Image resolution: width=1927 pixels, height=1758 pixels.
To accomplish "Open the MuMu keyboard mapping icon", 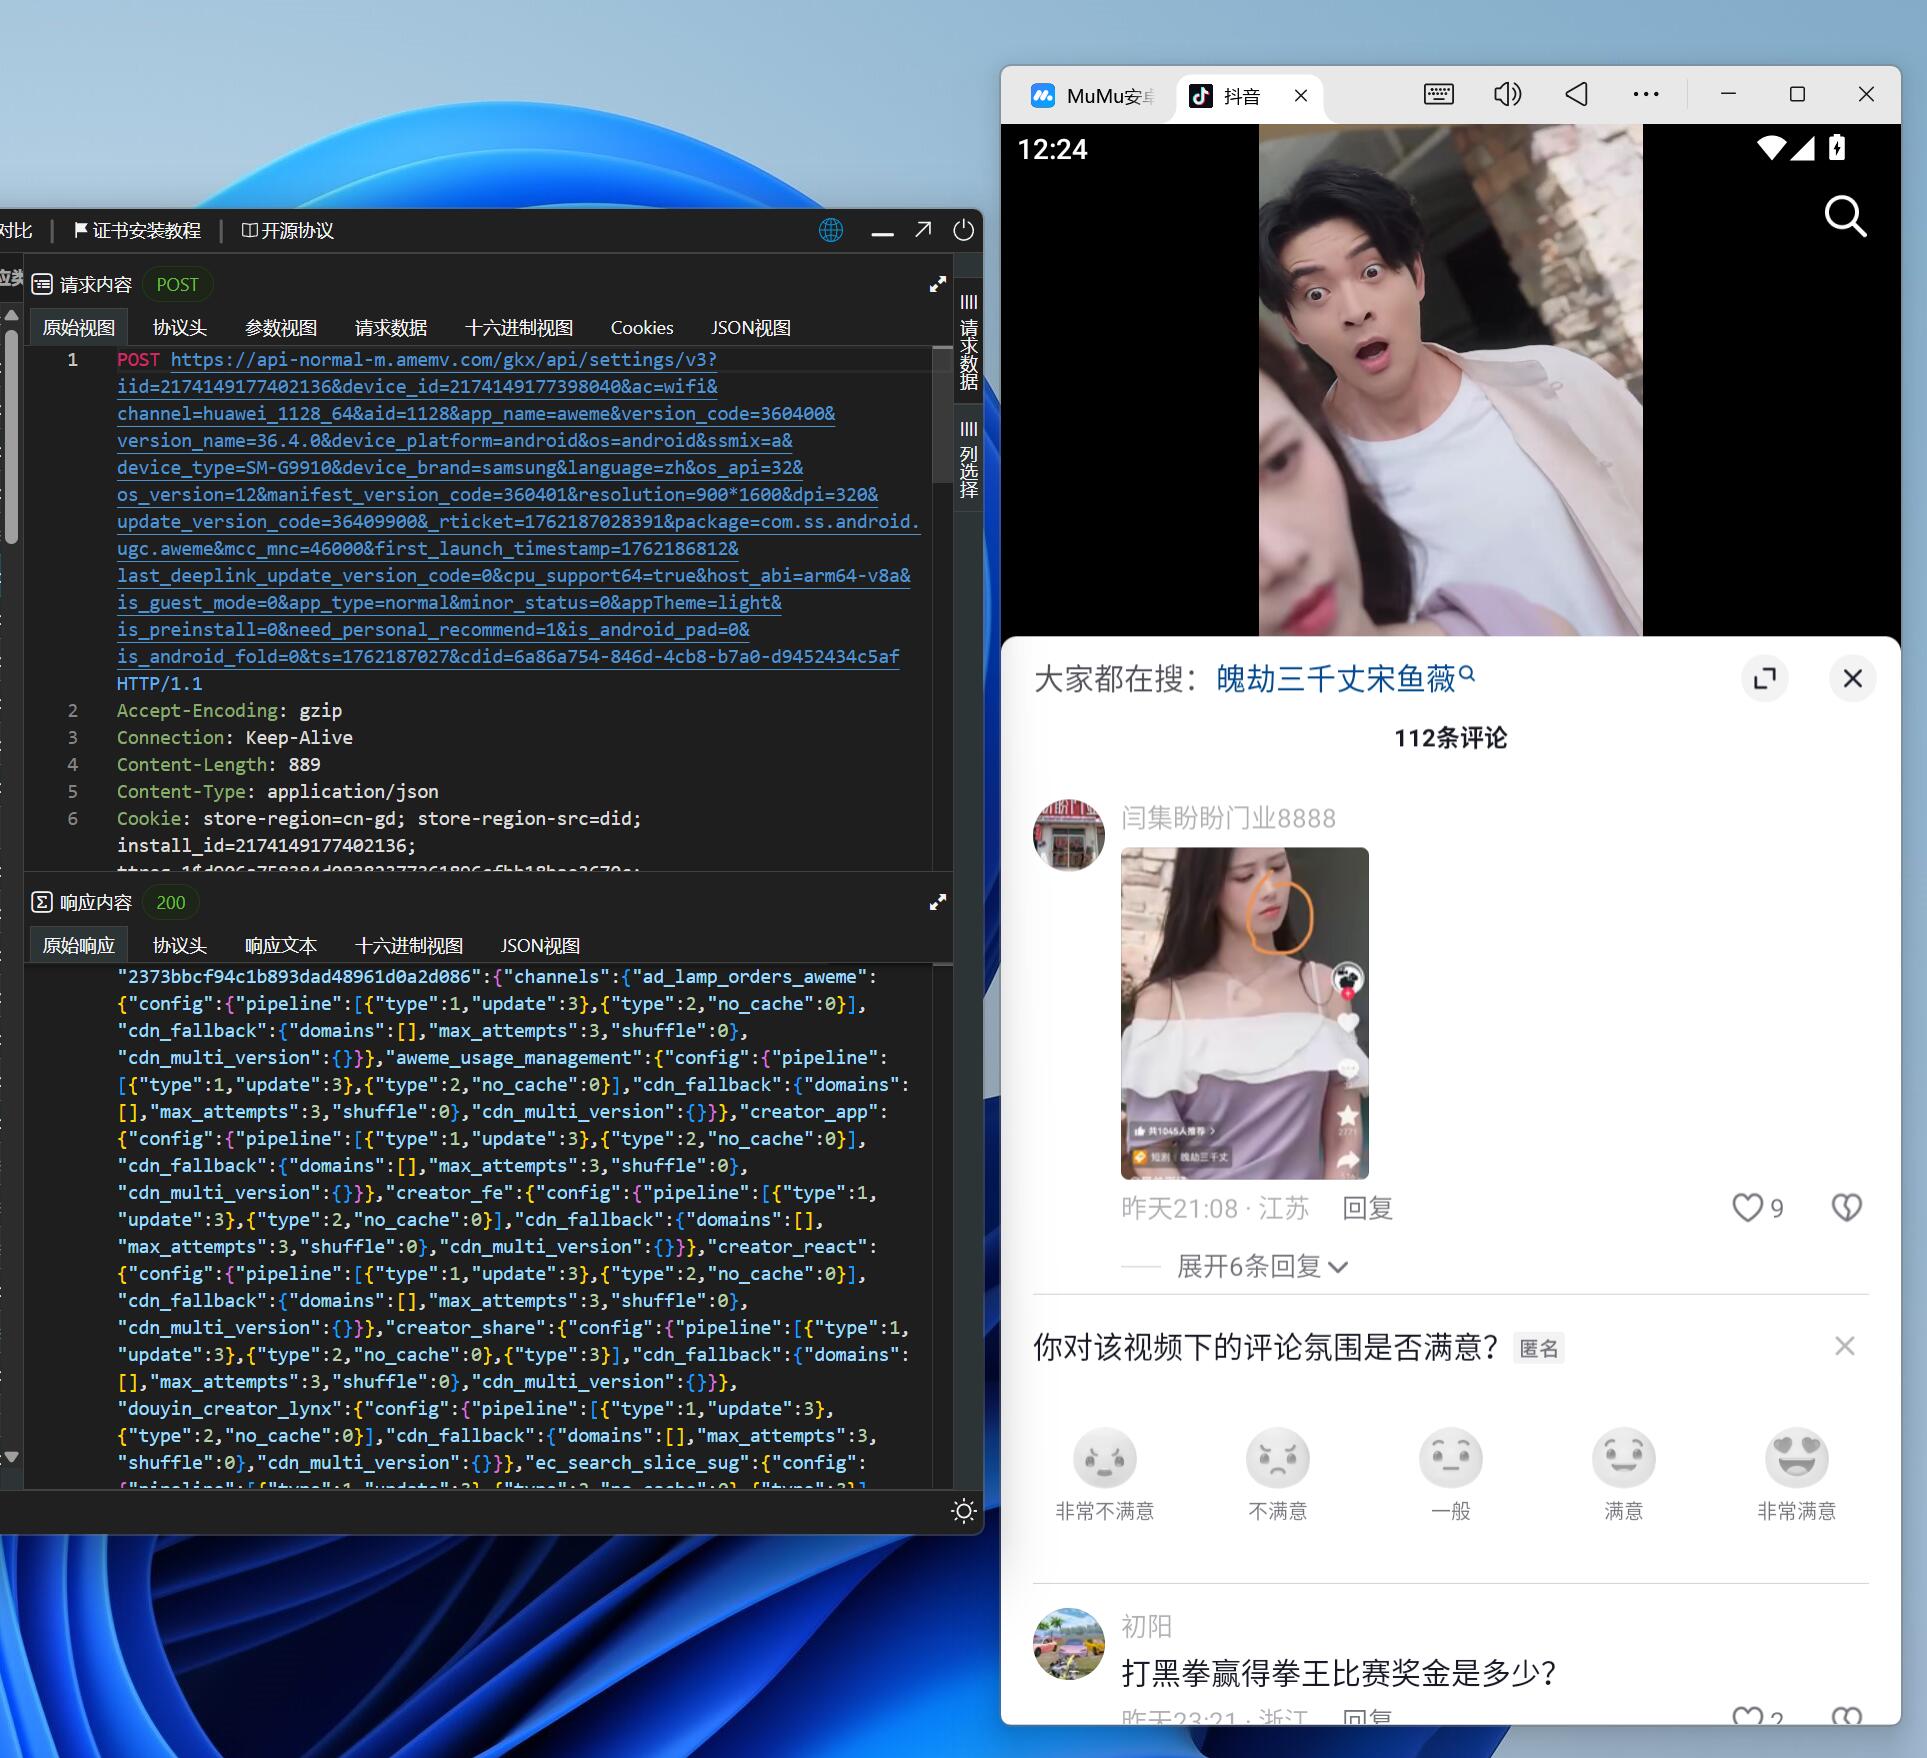I will click(x=1438, y=95).
